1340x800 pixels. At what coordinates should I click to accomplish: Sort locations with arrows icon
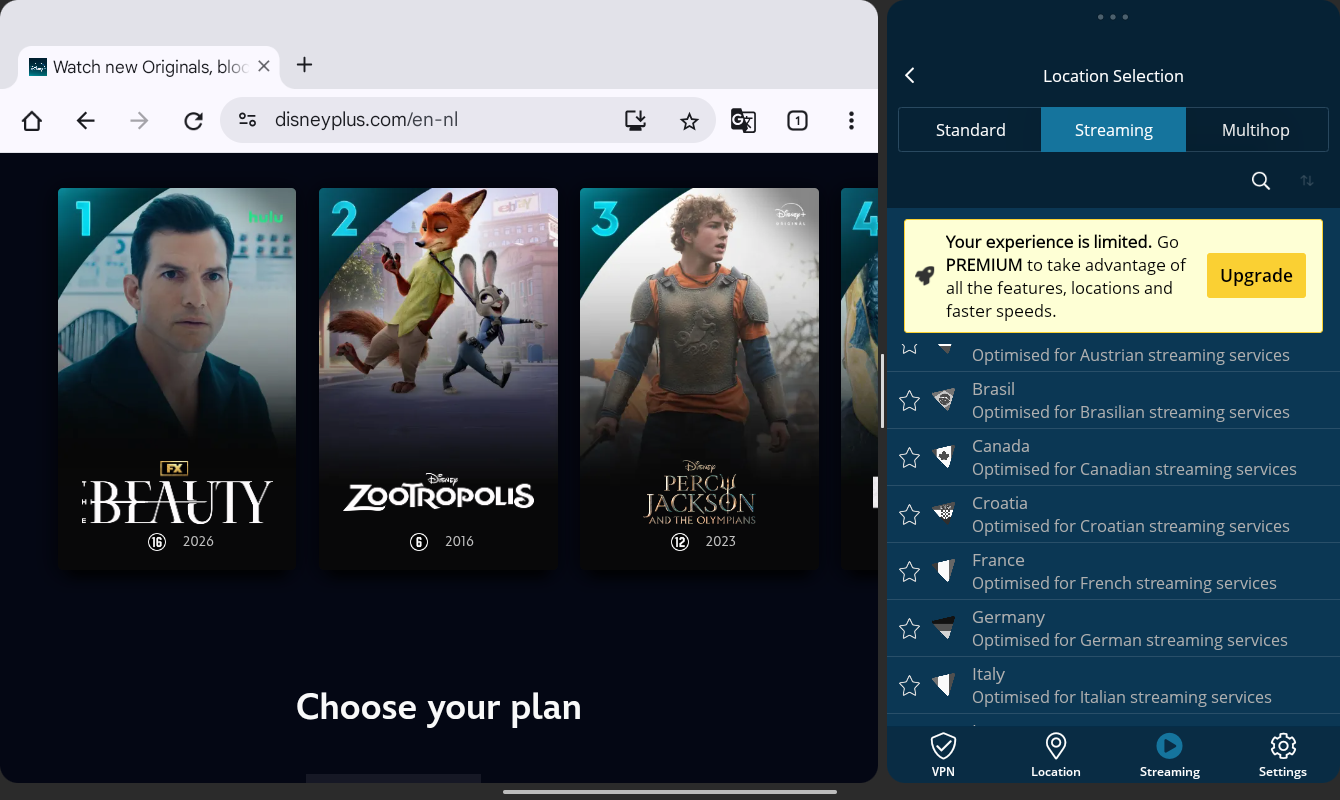pyautogui.click(x=1307, y=181)
